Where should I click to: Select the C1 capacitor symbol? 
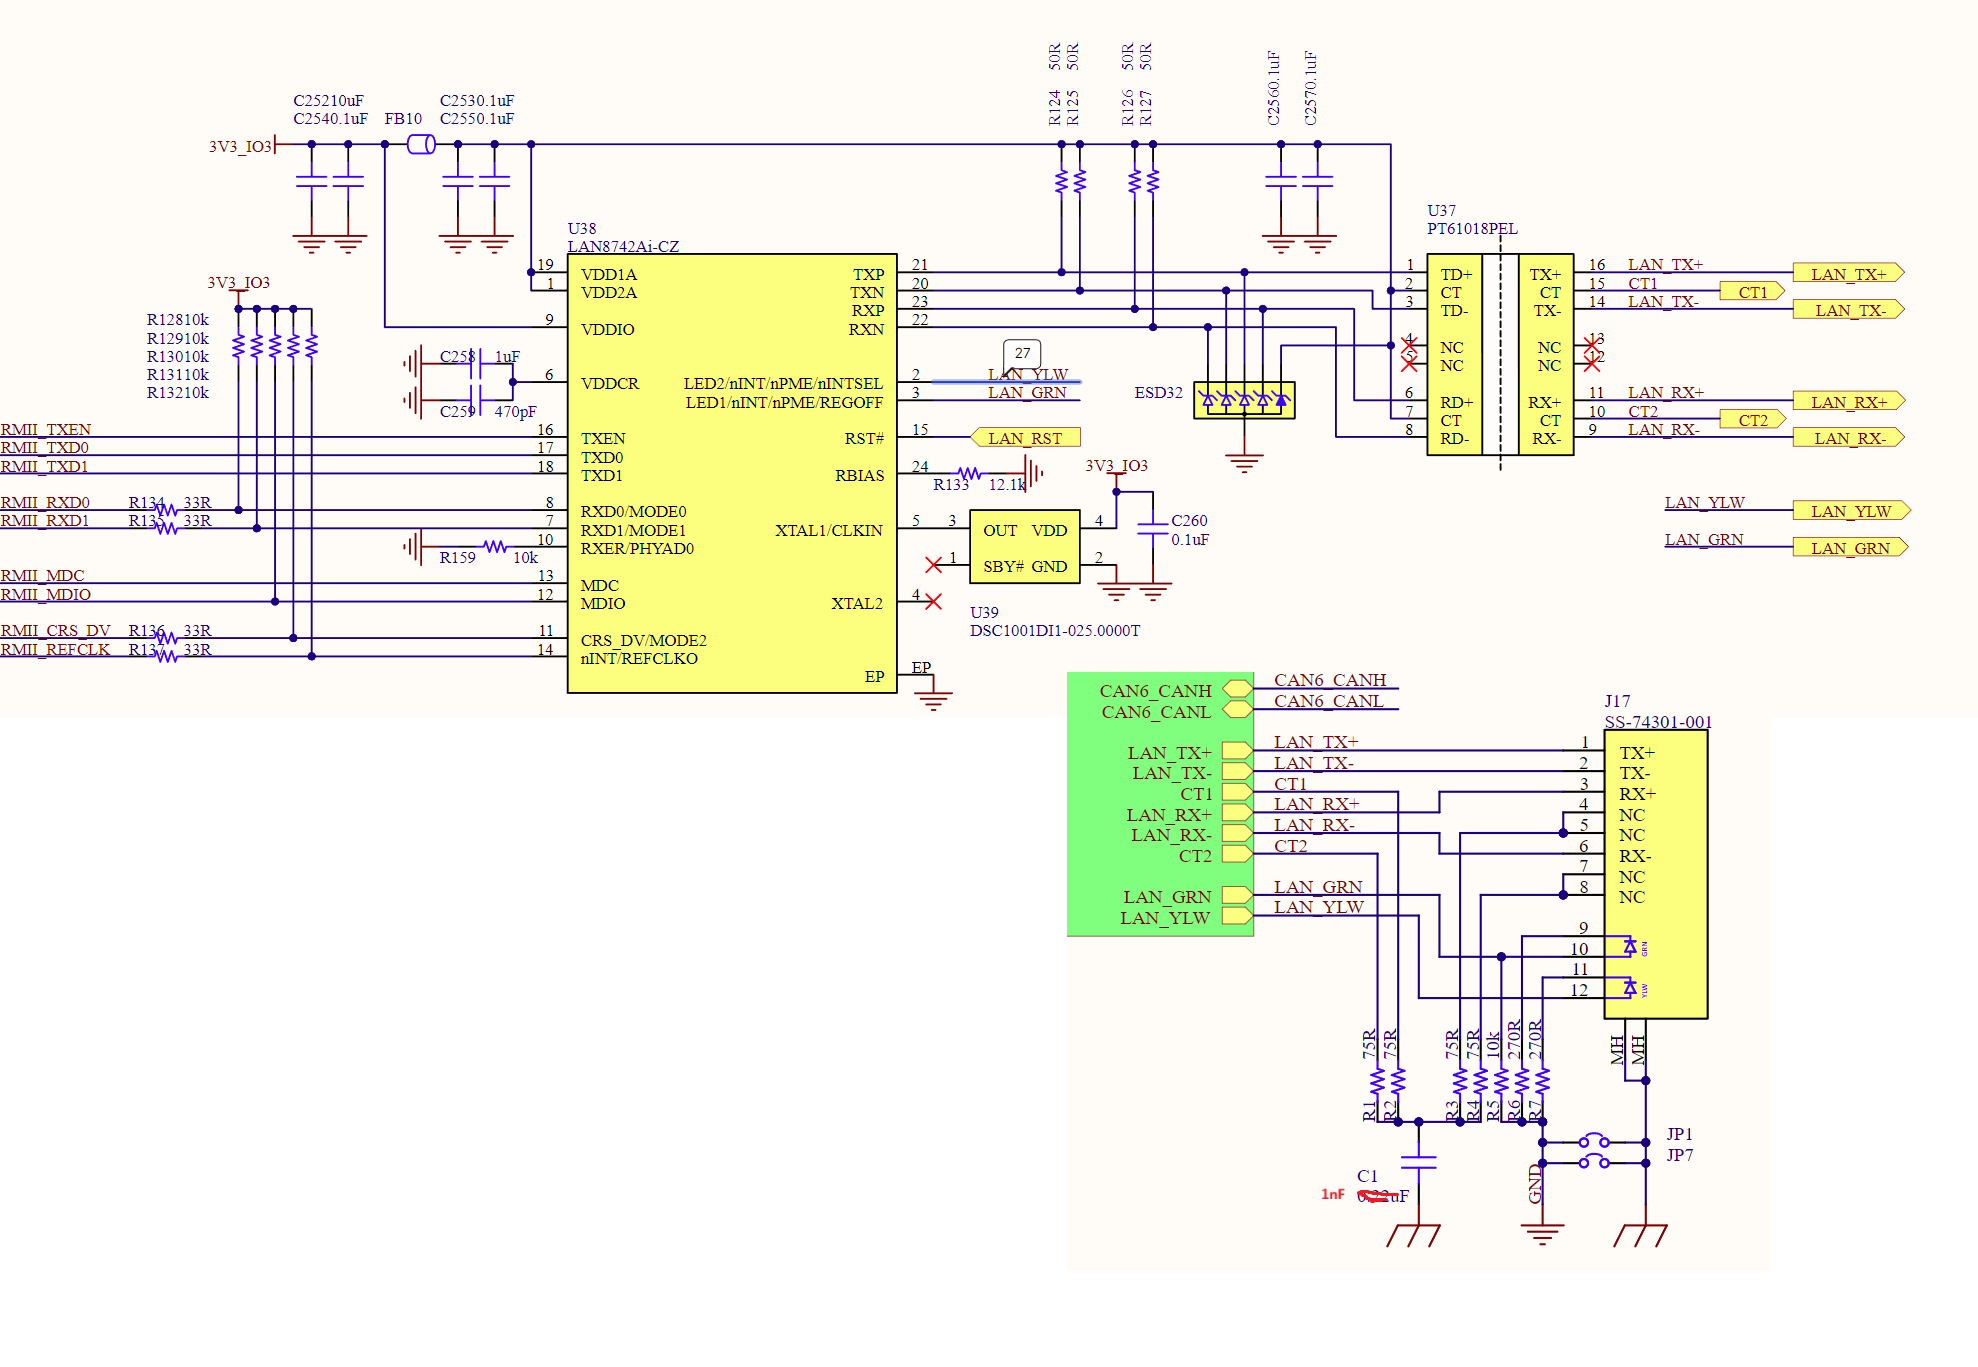(1418, 1162)
